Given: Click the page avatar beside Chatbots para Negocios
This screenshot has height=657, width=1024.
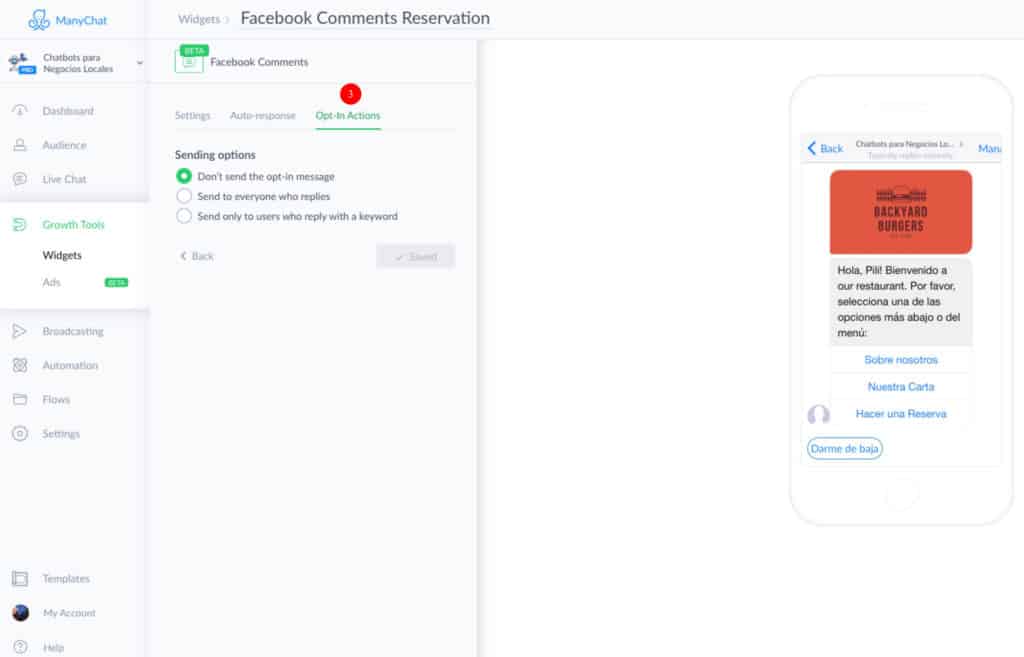Looking at the screenshot, I should 22,63.
